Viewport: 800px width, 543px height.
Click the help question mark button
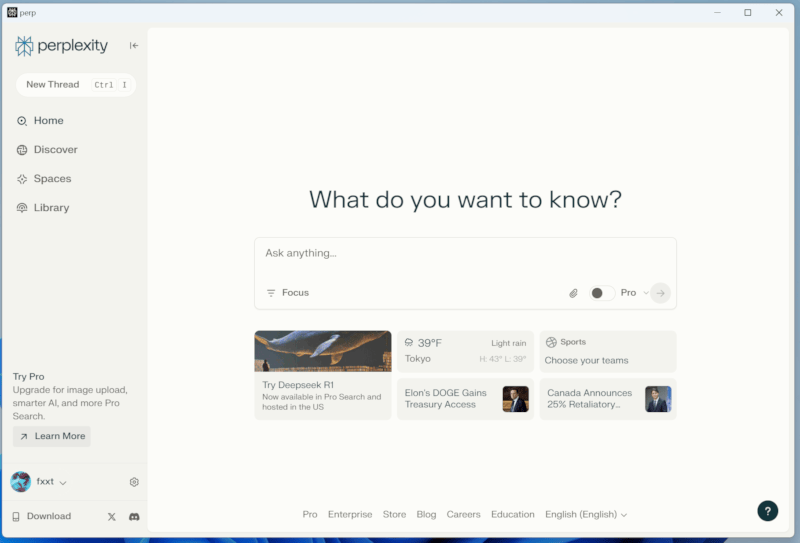[767, 511]
